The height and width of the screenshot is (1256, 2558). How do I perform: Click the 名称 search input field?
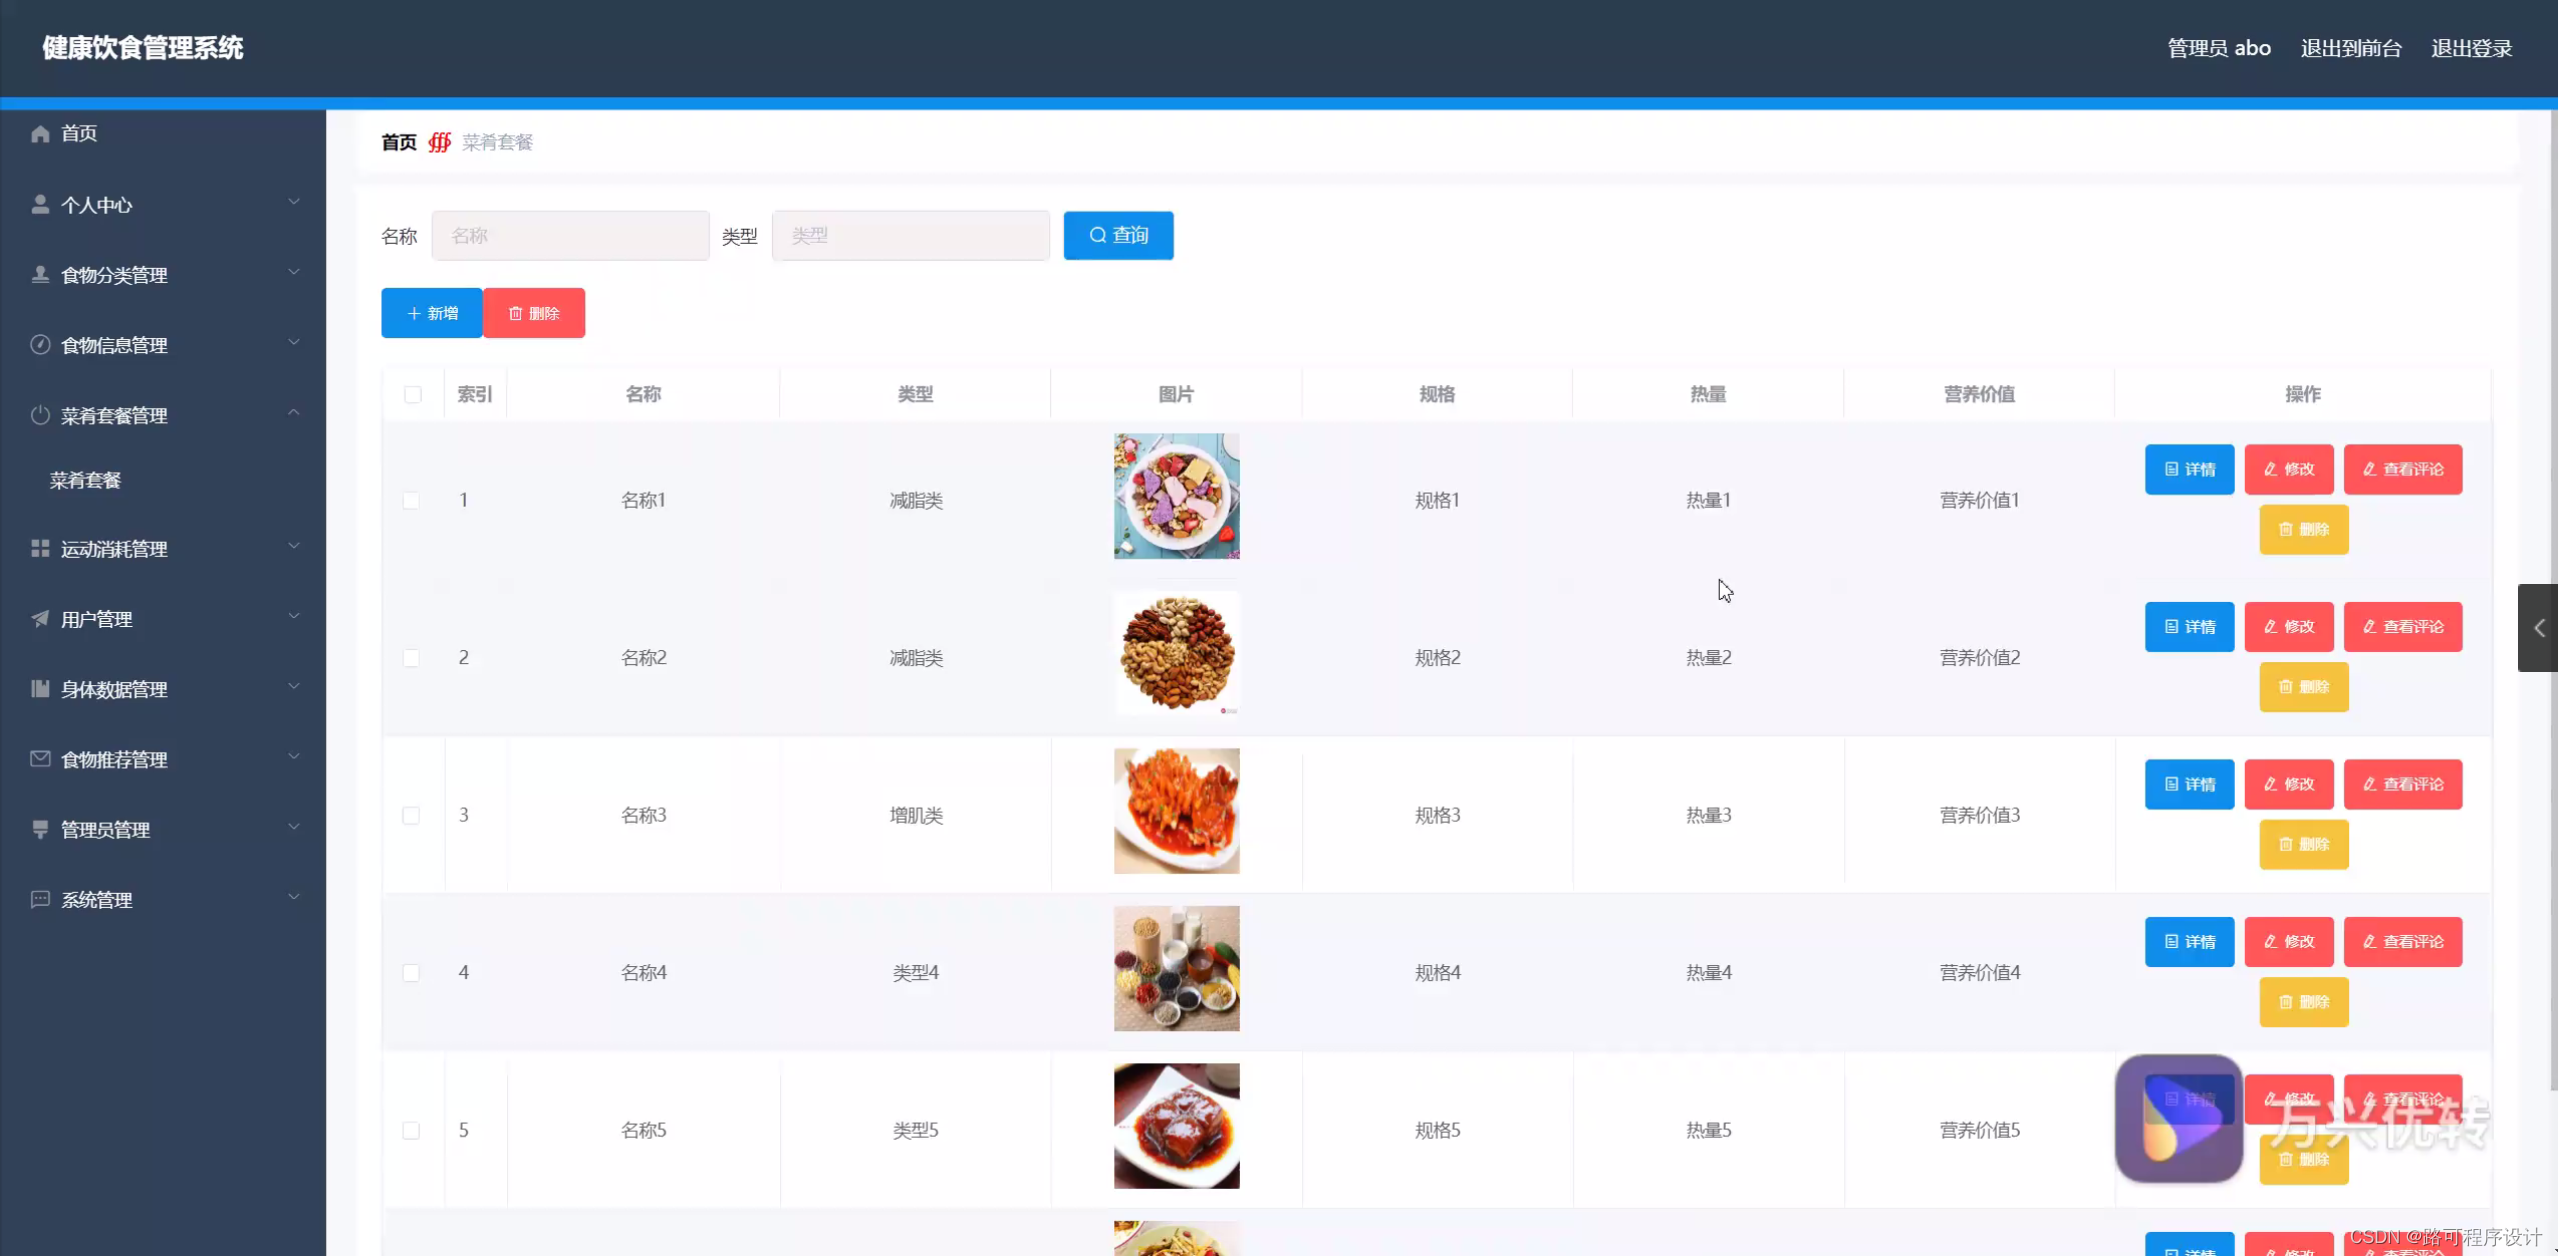(x=570, y=235)
